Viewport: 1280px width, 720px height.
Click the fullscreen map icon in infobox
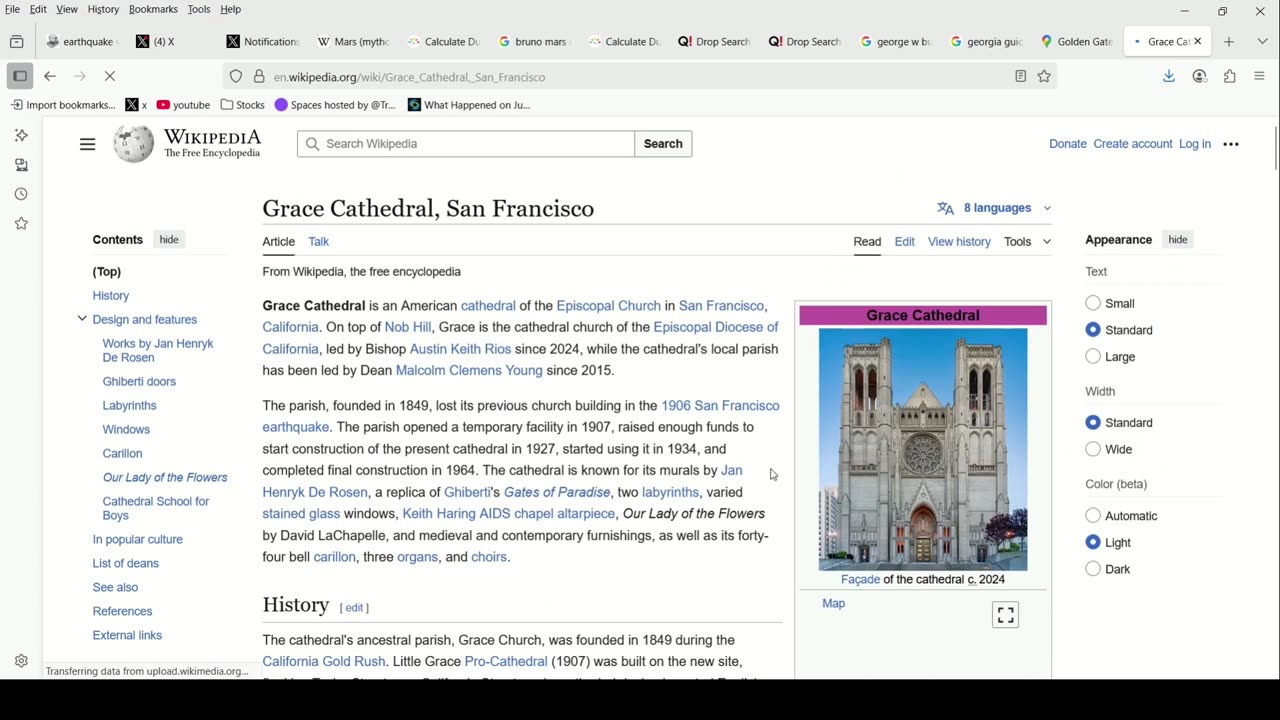tap(1005, 615)
